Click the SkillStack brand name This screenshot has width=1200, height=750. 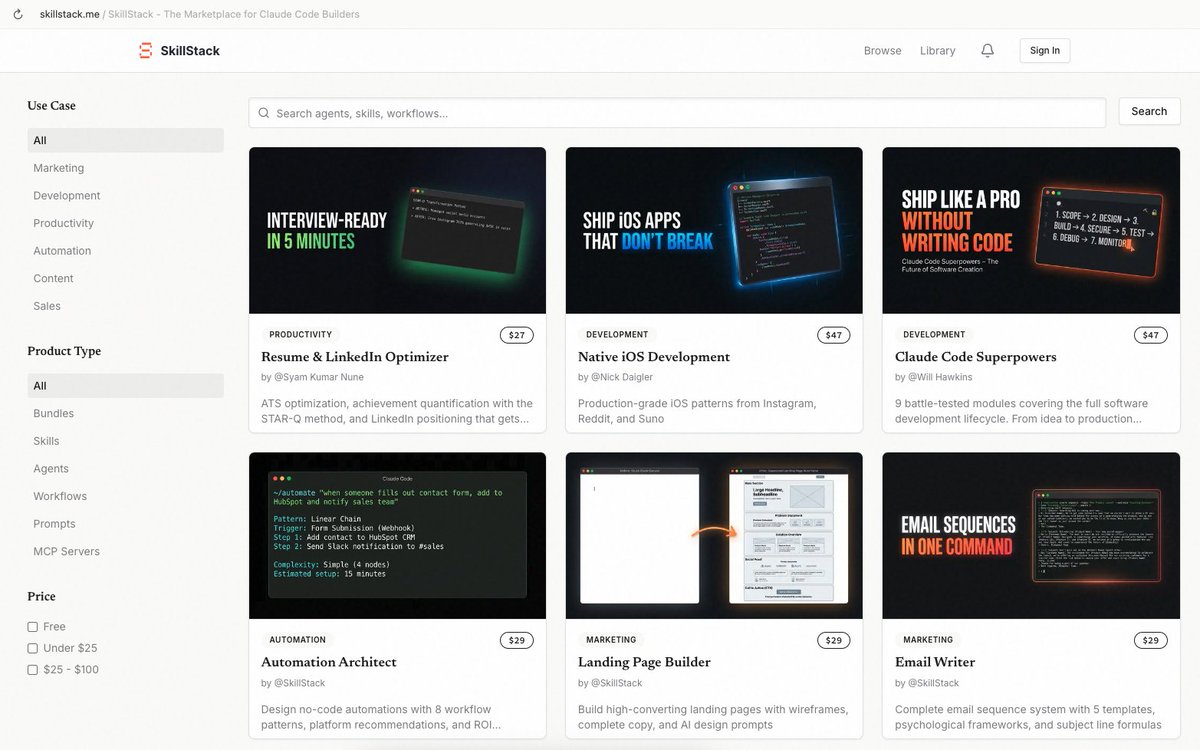point(190,50)
